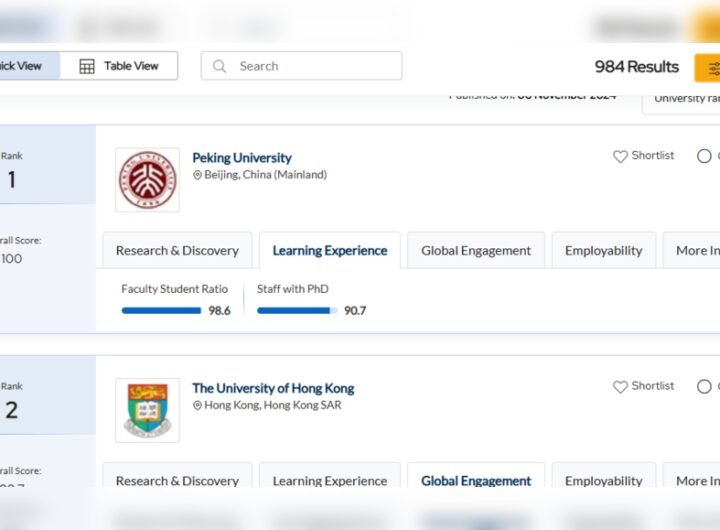Click the 90.7 Staff with PhD score
This screenshot has width=720, height=530.
355,310
